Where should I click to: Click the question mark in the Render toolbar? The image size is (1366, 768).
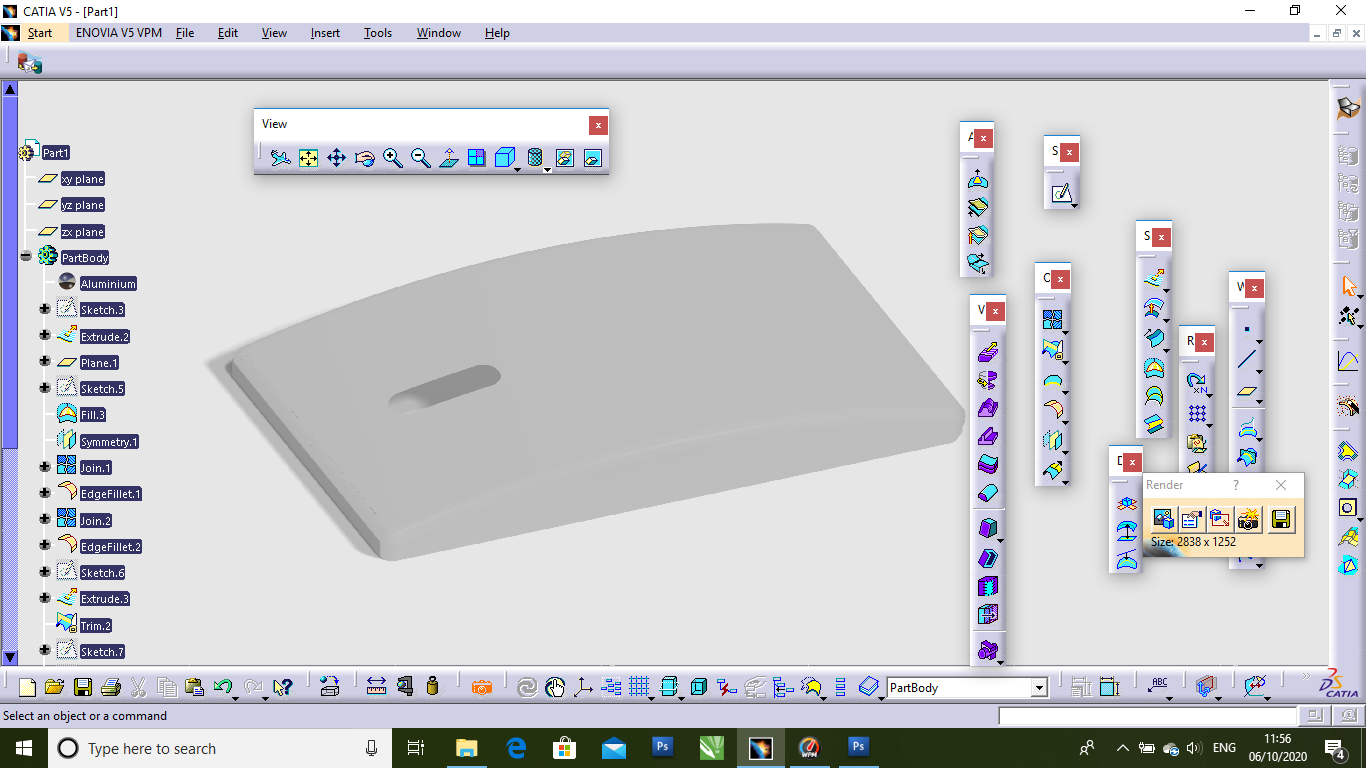point(1236,485)
